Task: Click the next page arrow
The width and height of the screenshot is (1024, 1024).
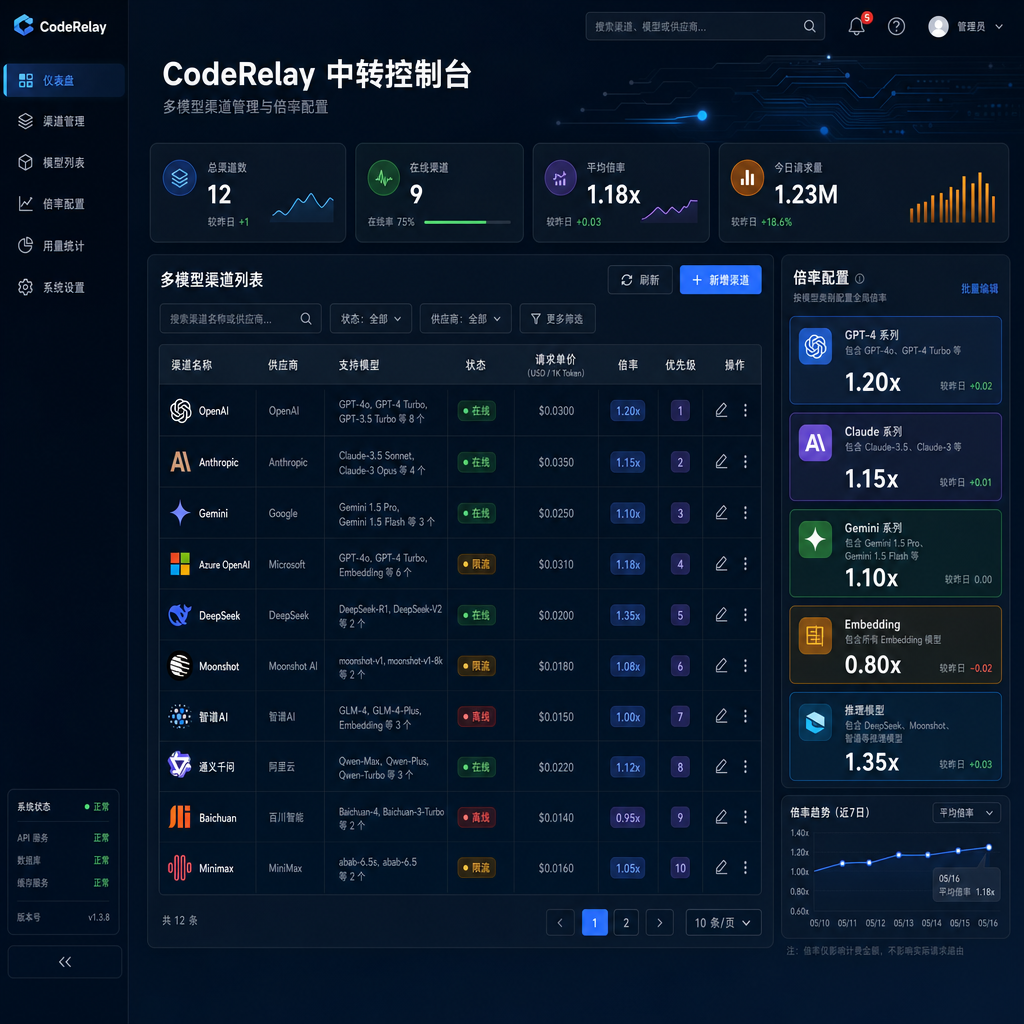Action: point(659,922)
